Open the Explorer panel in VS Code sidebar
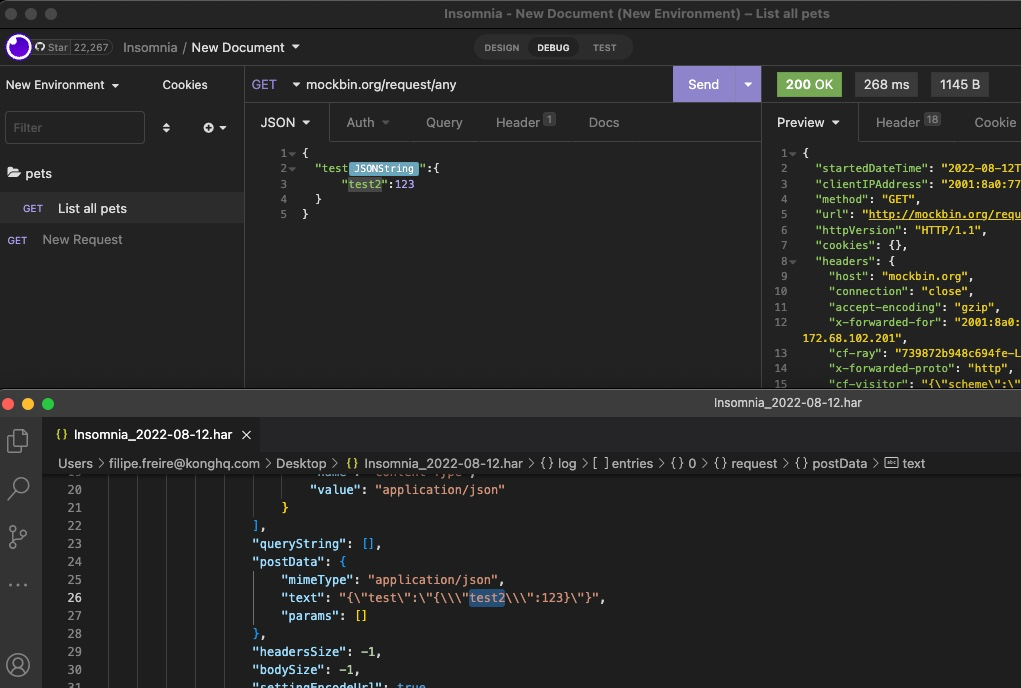The width and height of the screenshot is (1021, 688). coord(17,441)
